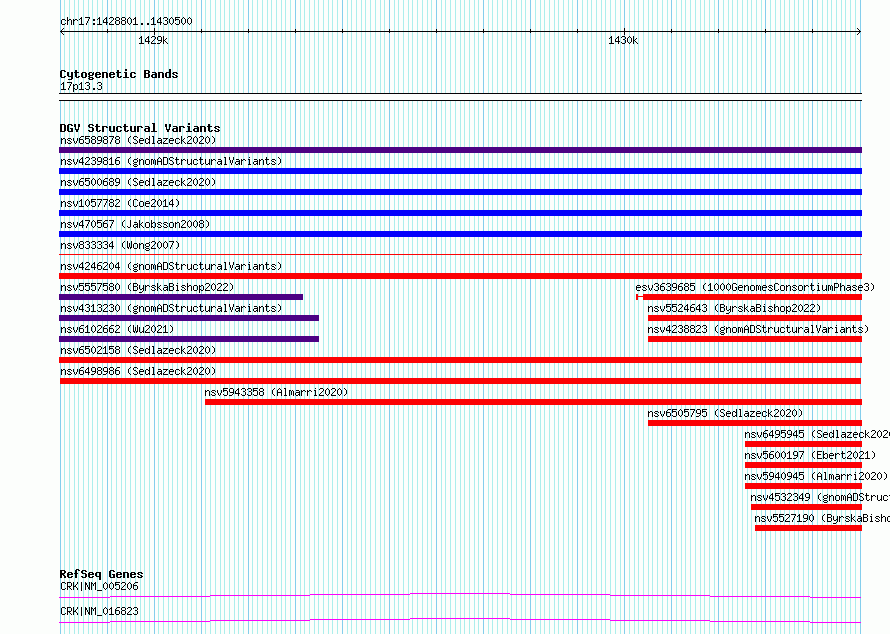
Task: Click the blue bar under nsv4239816
Action: coord(460,171)
